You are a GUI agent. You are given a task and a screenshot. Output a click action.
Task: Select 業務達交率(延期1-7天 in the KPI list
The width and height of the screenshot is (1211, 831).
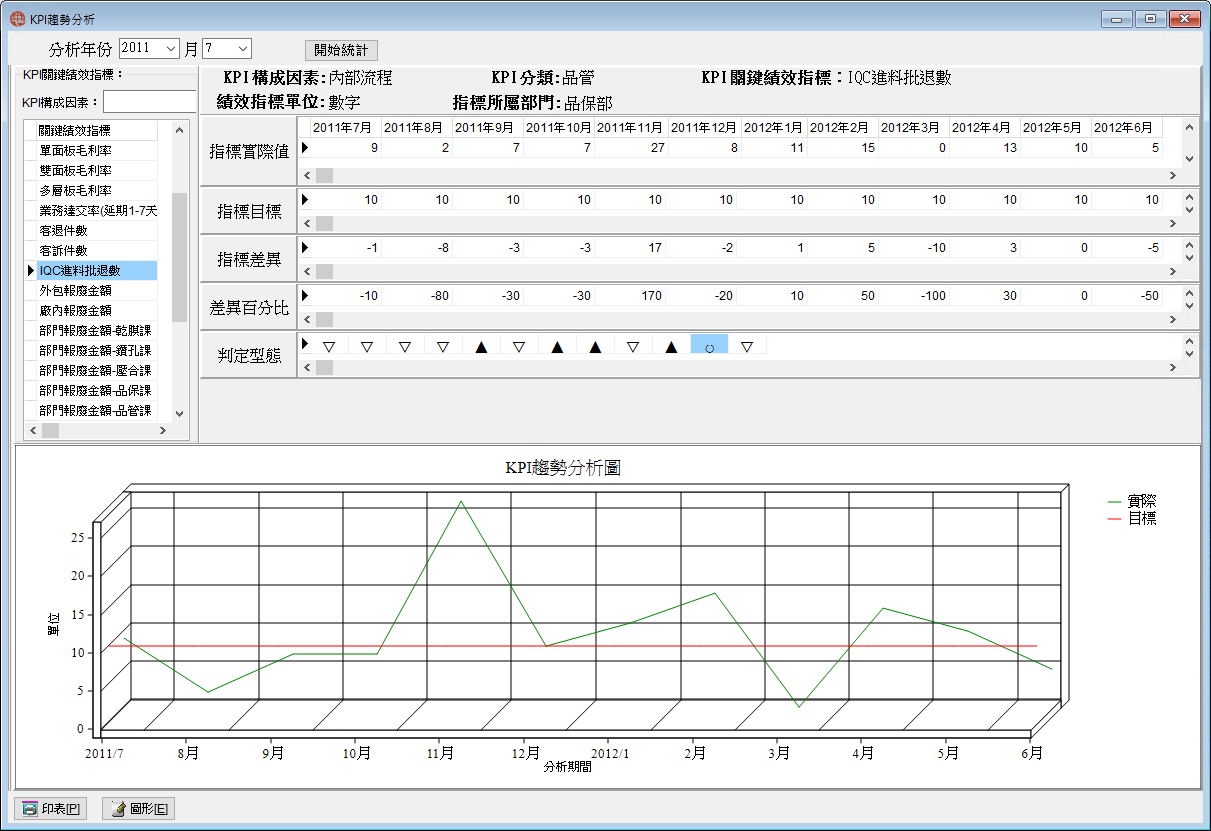coord(97,210)
